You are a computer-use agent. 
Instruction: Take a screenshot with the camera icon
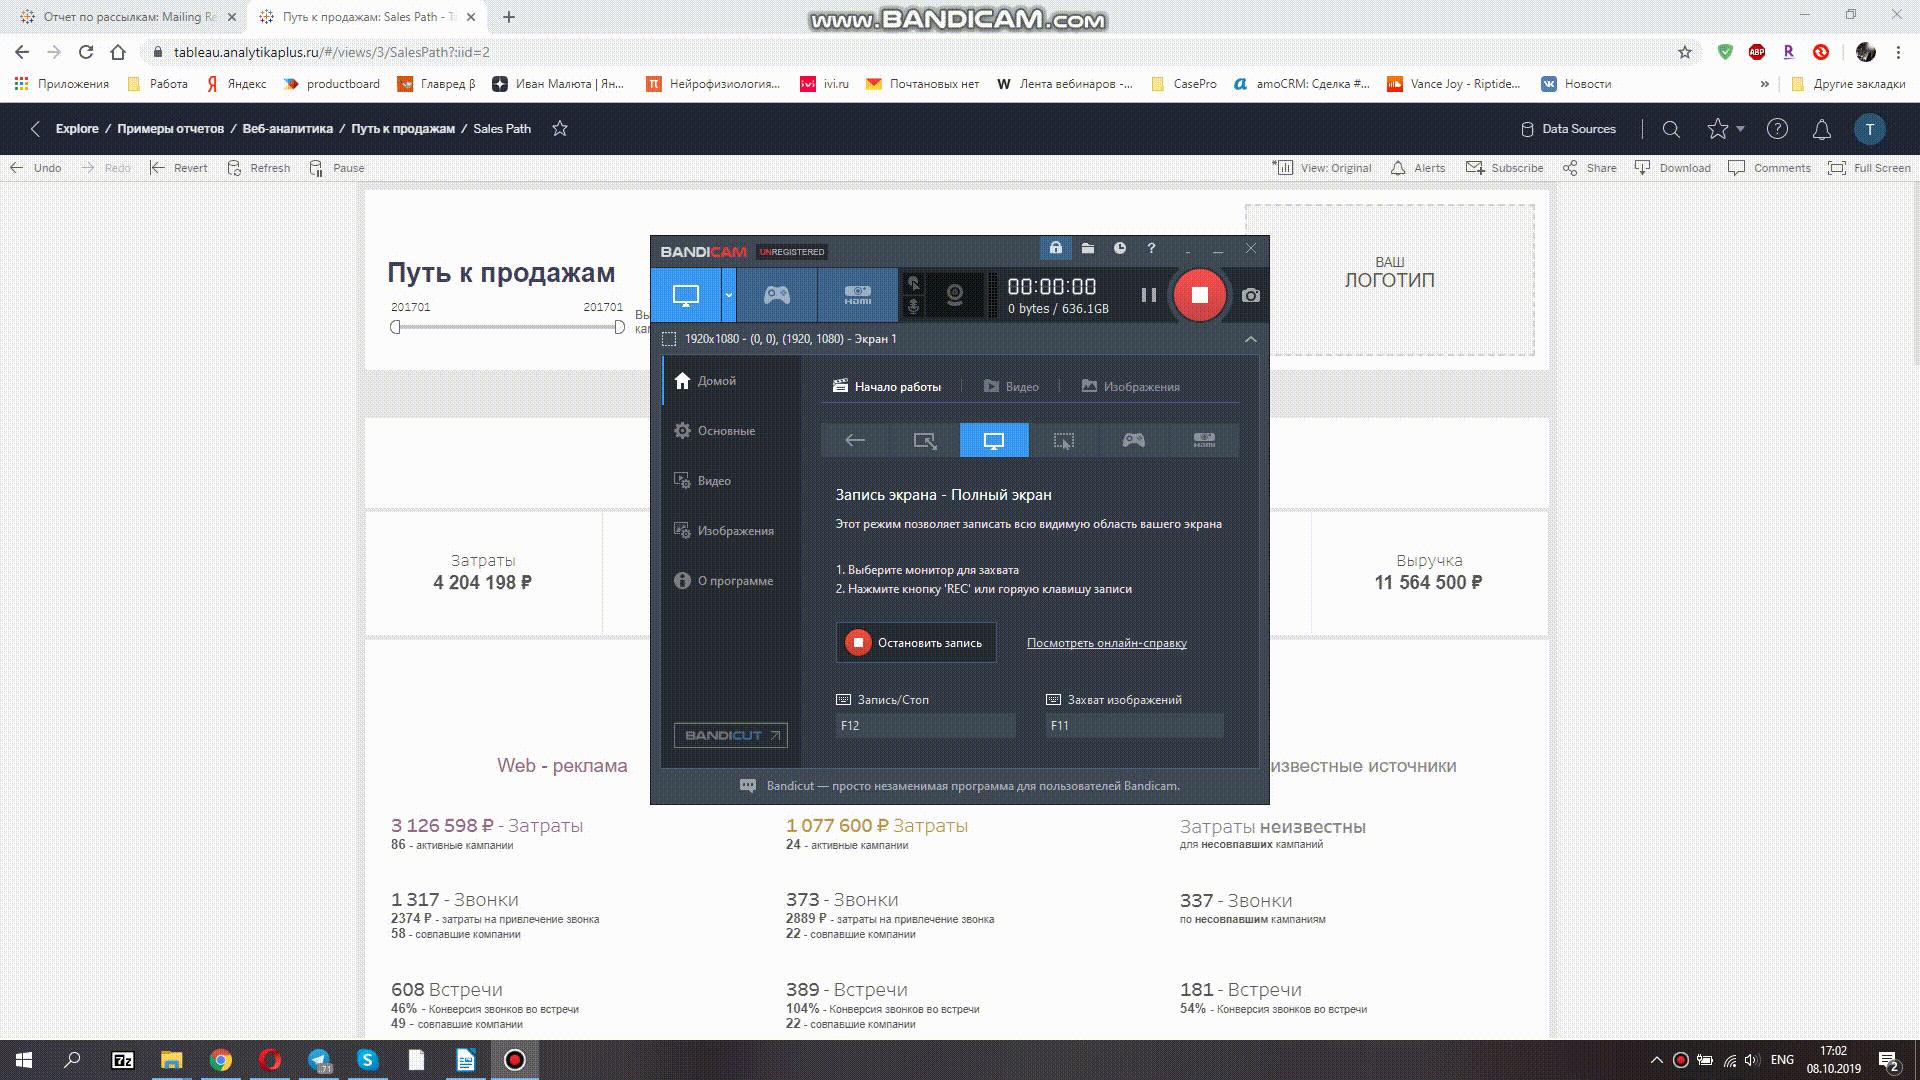1250,295
